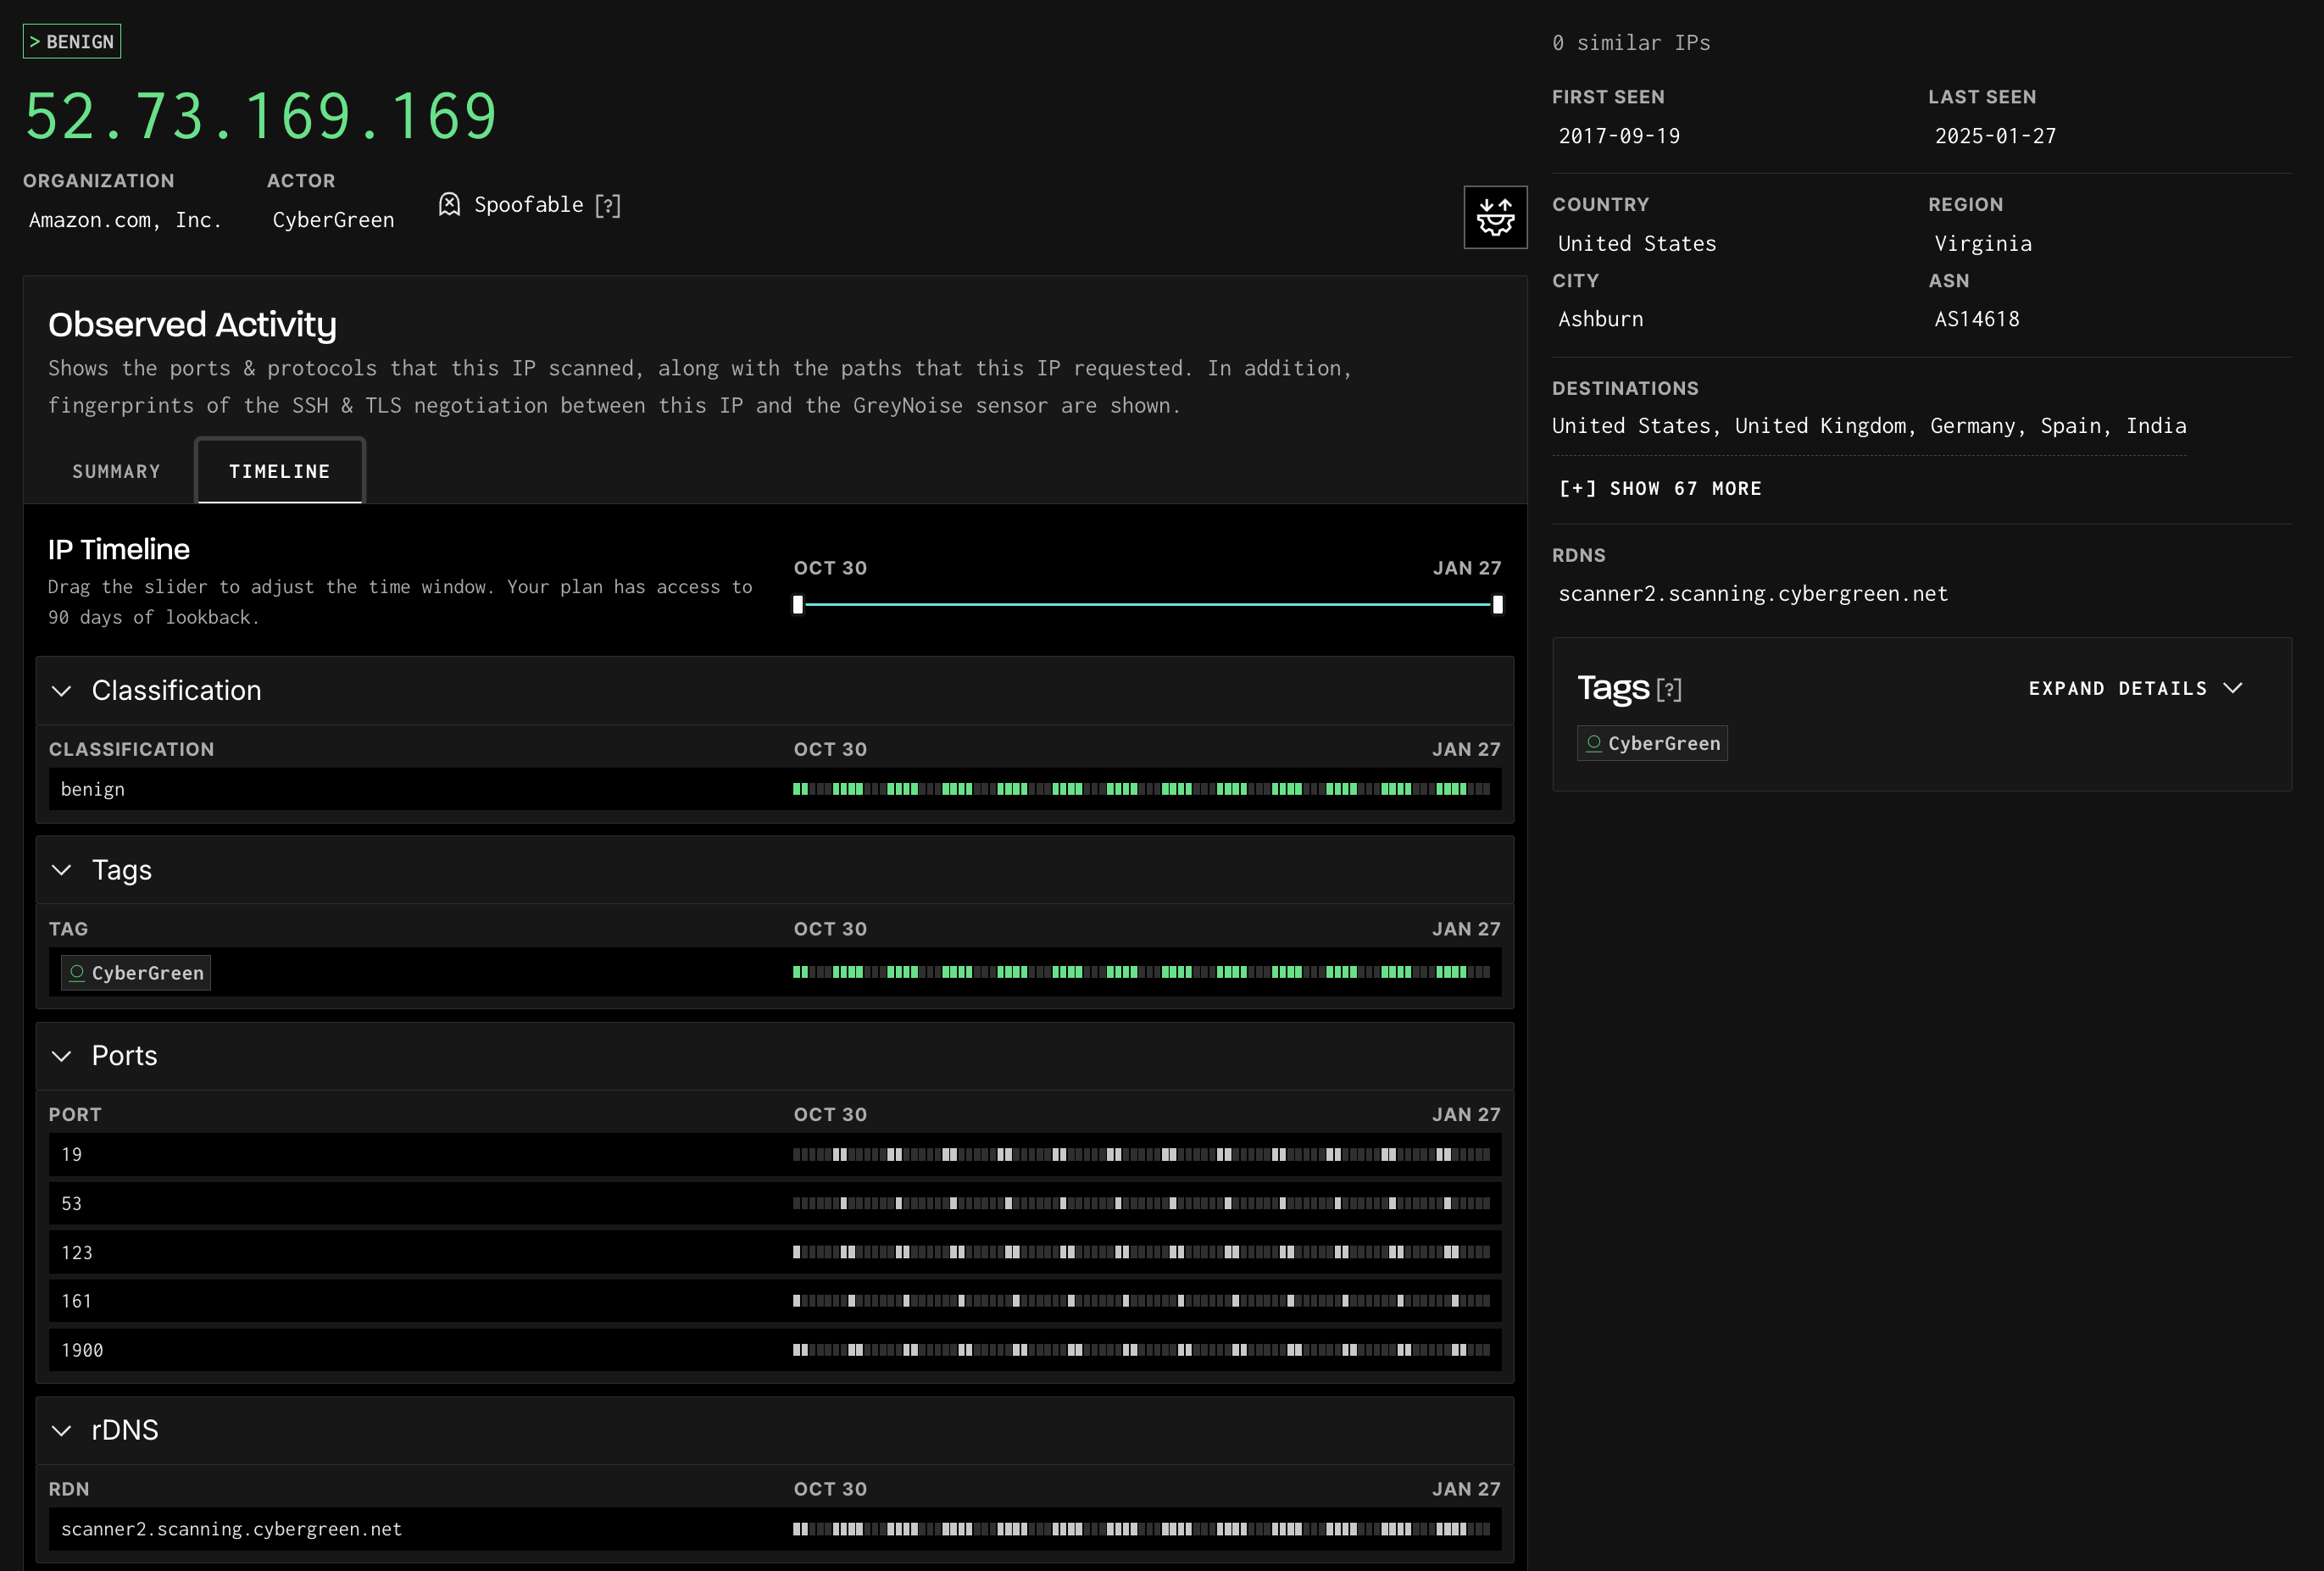
Task: Select port 1900 row
Action: pos(775,1350)
